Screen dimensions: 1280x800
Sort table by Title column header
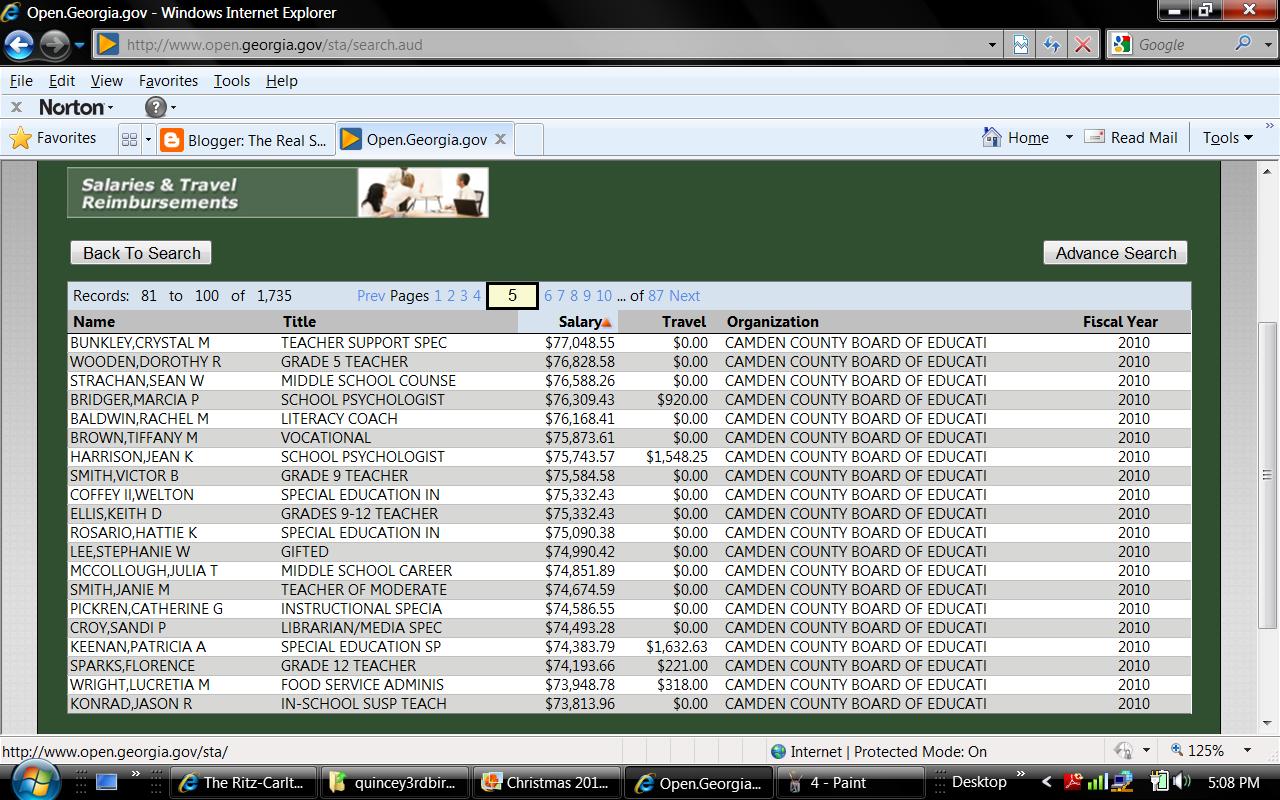coord(299,322)
